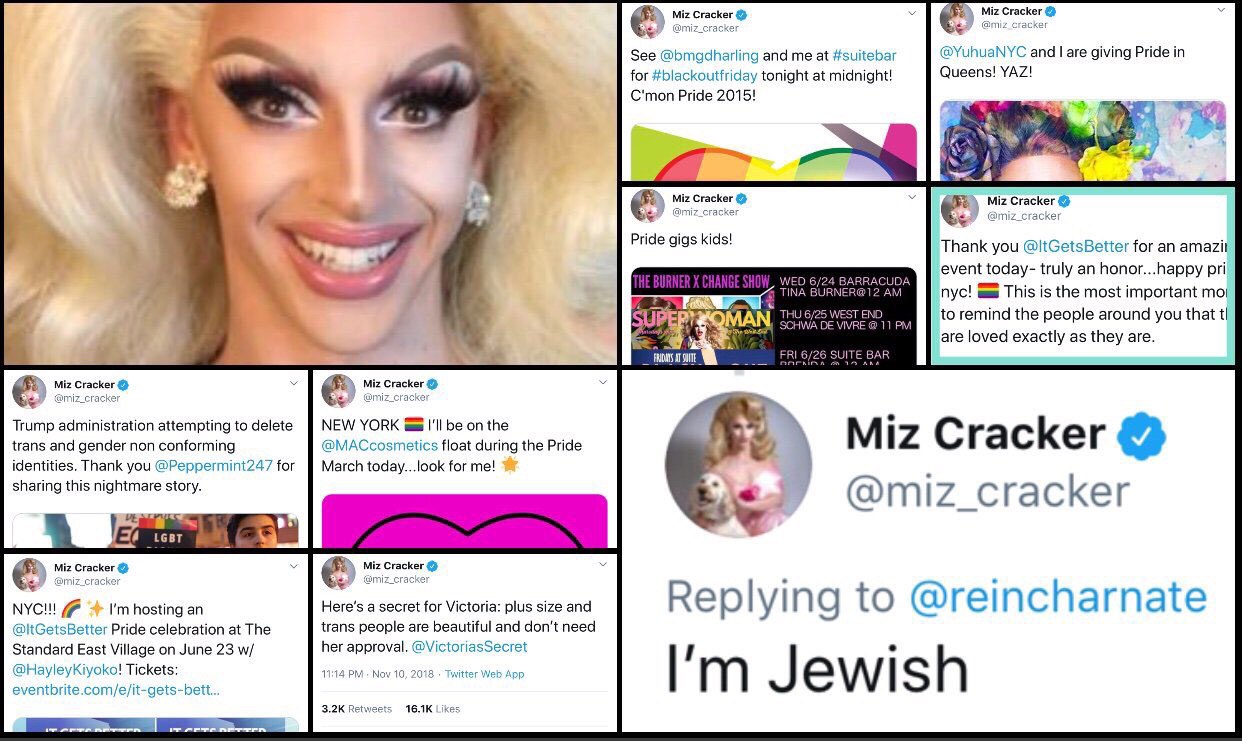The image size is (1242, 741).
Task: Open the @reincharnate mention link
Action: point(1058,597)
